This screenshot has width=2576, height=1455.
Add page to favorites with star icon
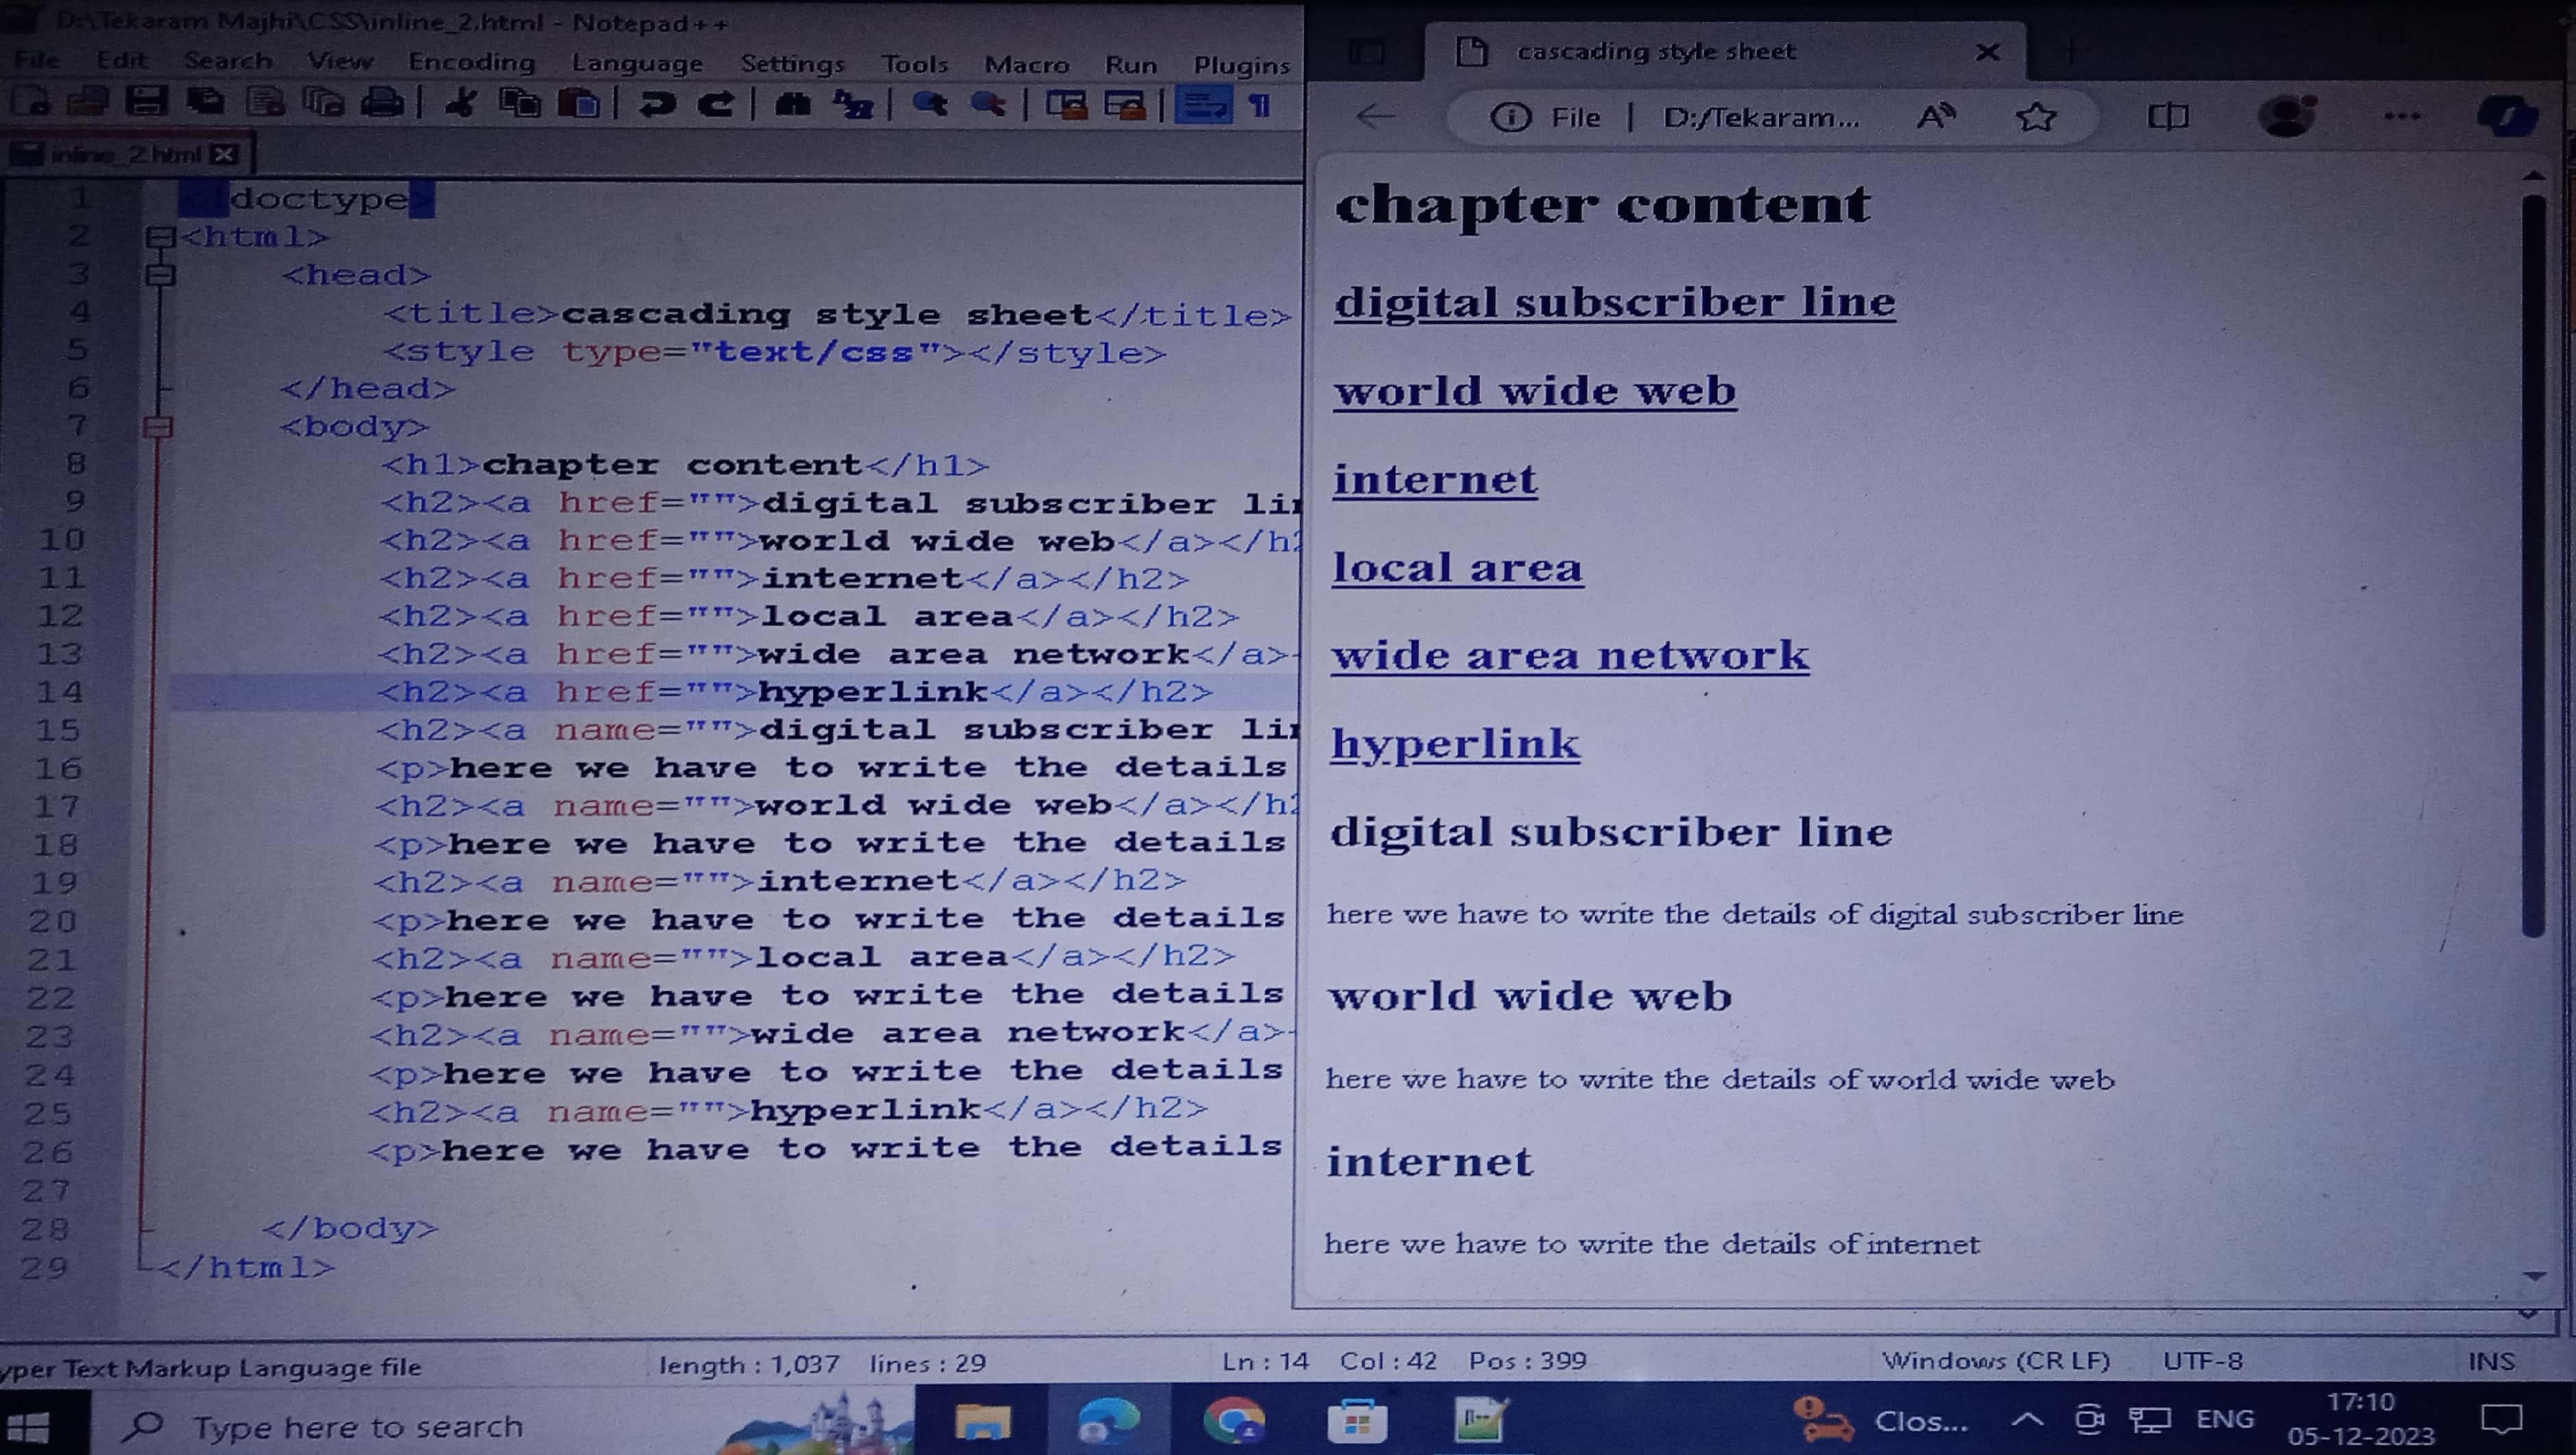(2036, 118)
